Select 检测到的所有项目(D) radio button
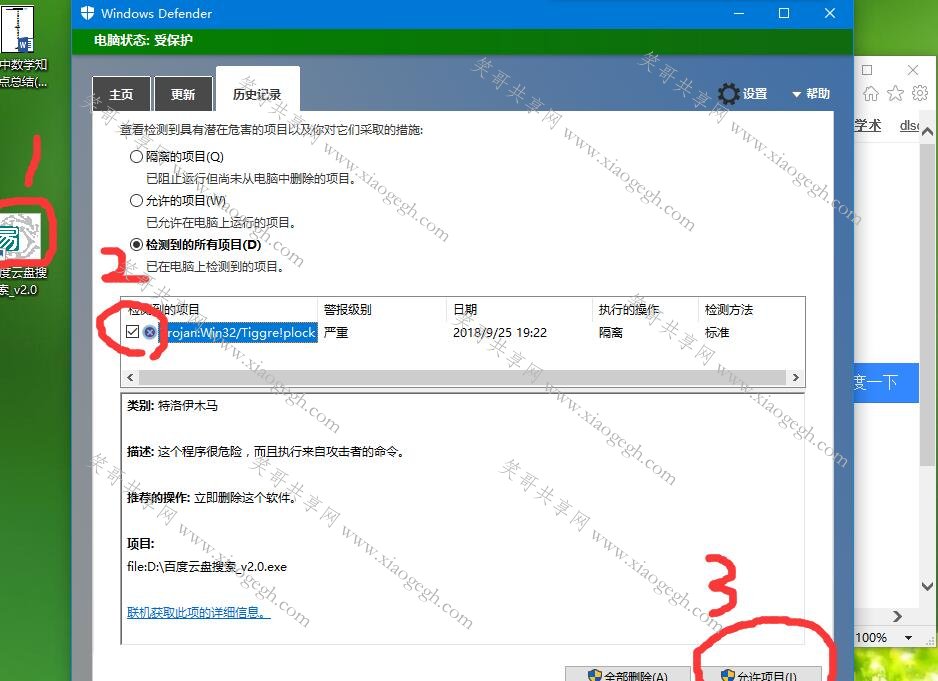938x681 pixels. (136, 244)
